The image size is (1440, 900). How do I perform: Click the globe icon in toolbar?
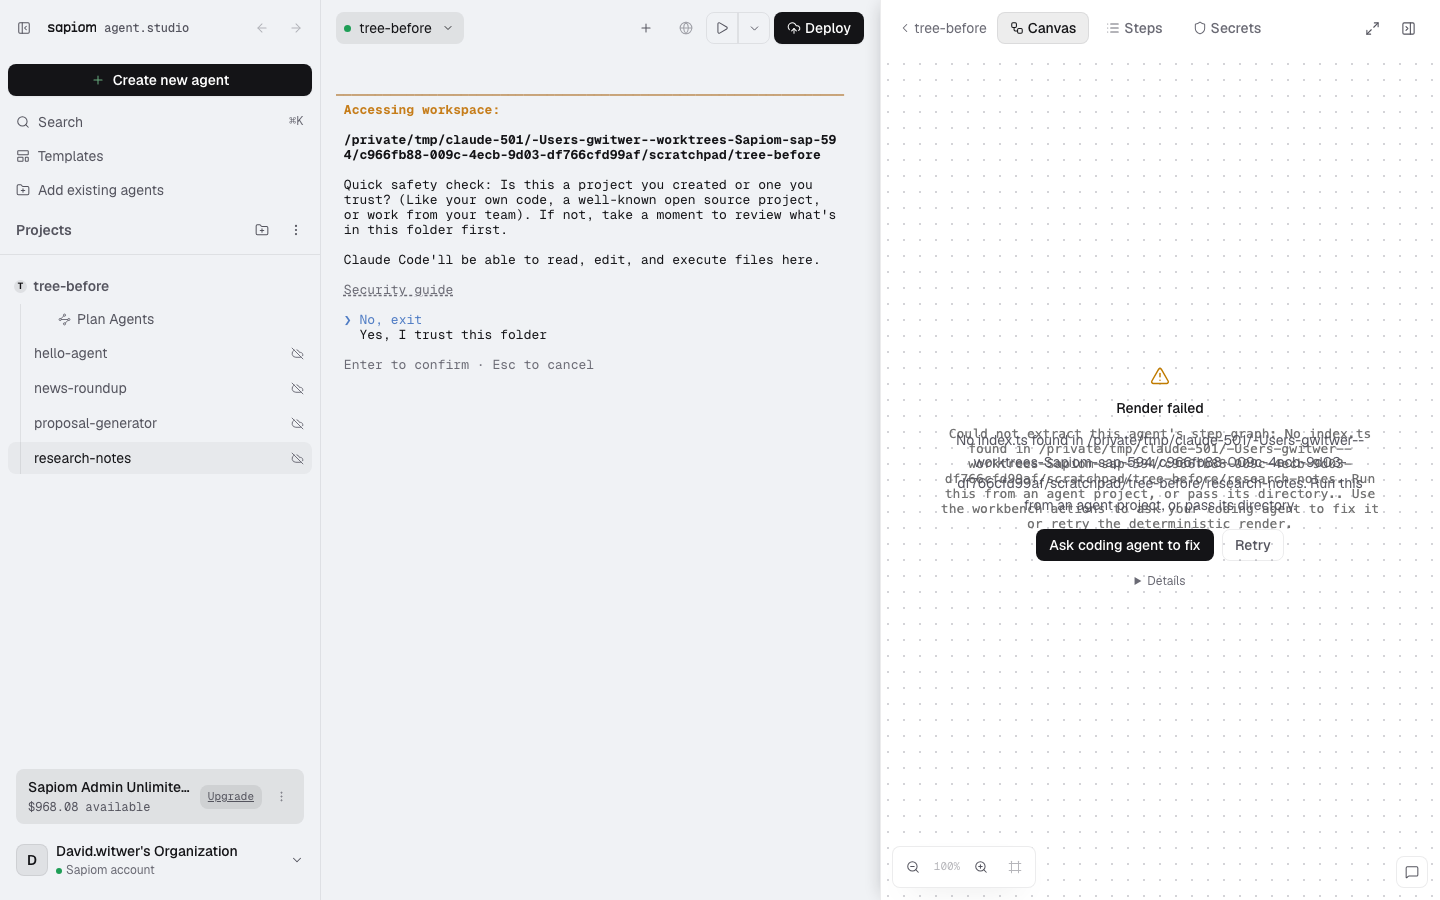click(x=686, y=28)
